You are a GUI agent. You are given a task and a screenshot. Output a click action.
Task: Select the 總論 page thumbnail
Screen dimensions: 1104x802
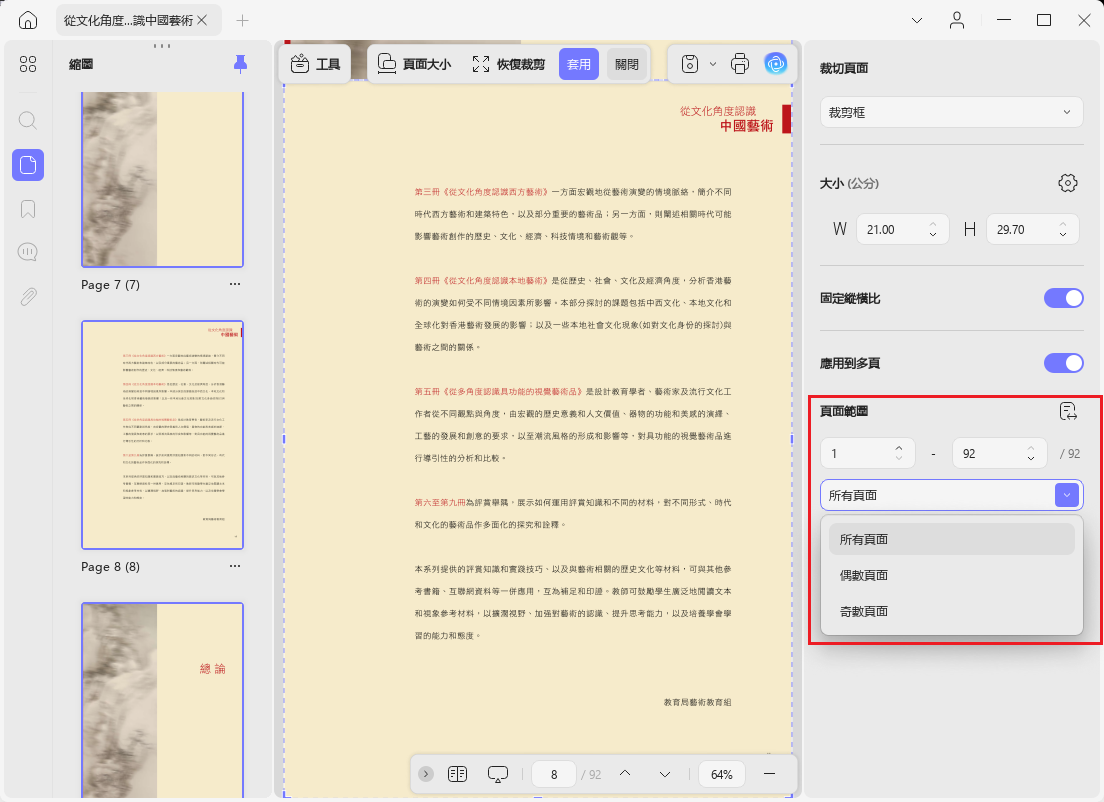tap(163, 700)
